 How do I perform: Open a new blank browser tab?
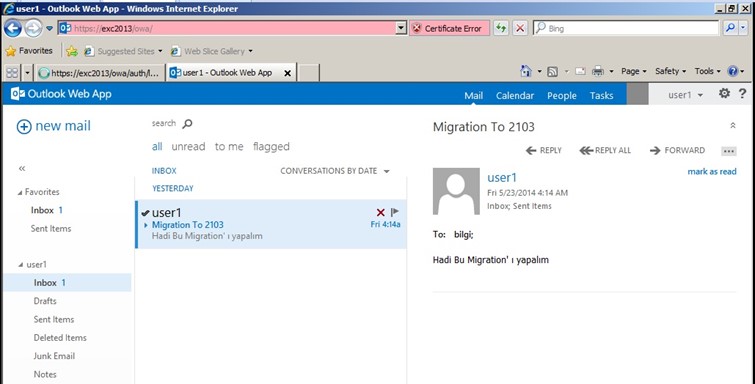tap(308, 73)
